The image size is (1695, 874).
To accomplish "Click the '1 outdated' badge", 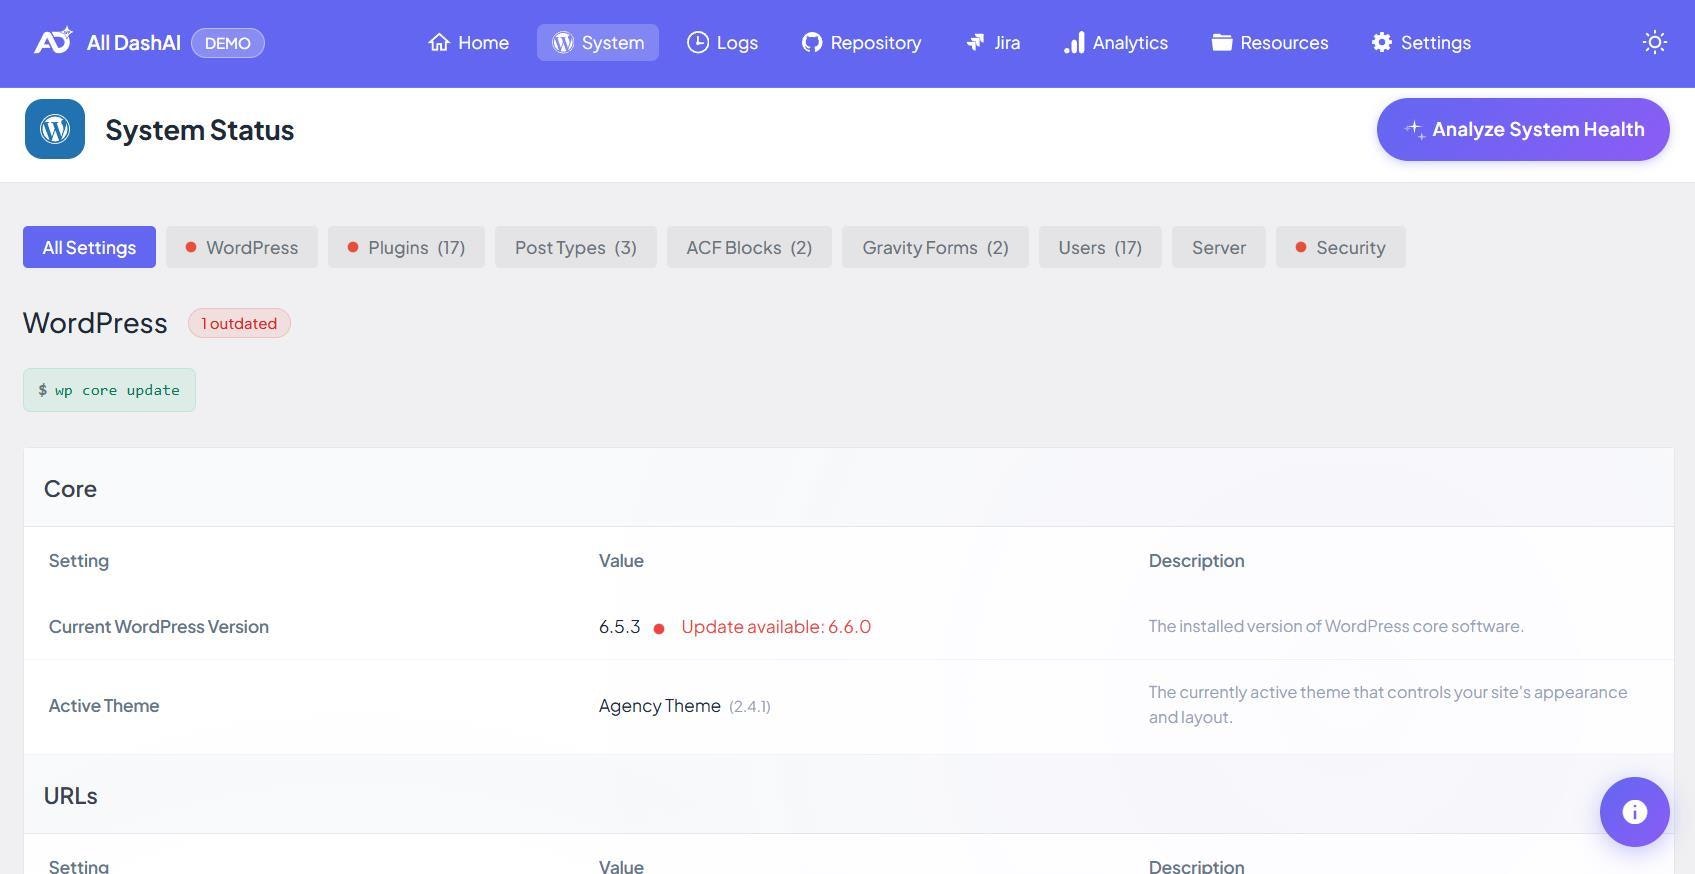I will click(239, 323).
